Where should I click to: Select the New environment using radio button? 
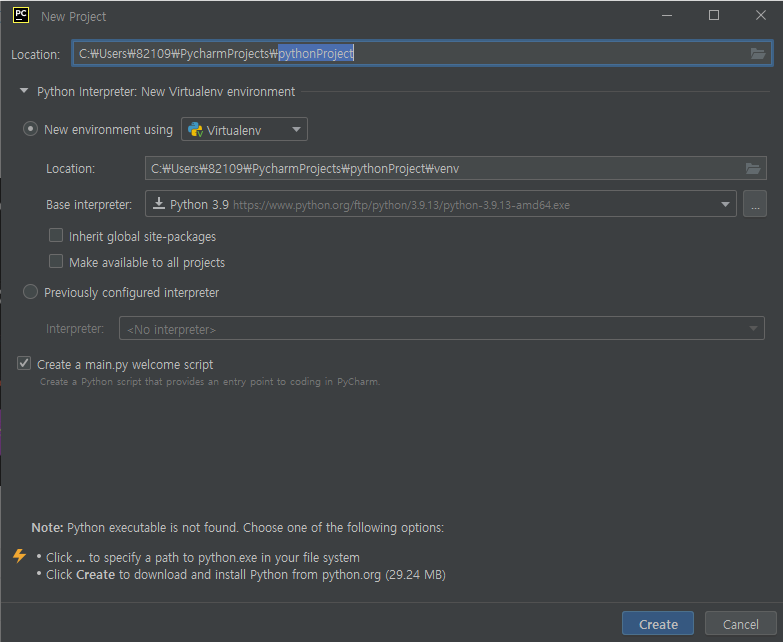coord(30,129)
